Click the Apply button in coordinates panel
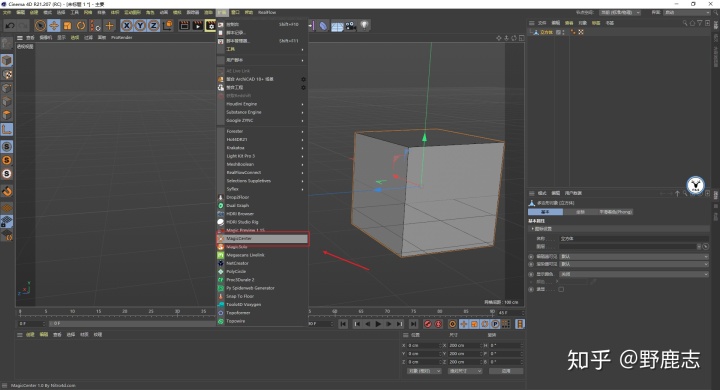The height and width of the screenshot is (390, 720). point(506,371)
